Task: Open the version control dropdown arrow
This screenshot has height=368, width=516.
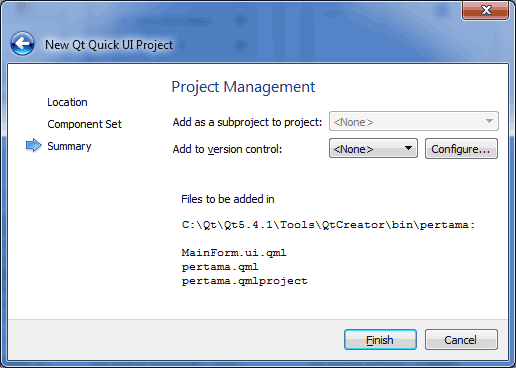Action: pos(408,148)
